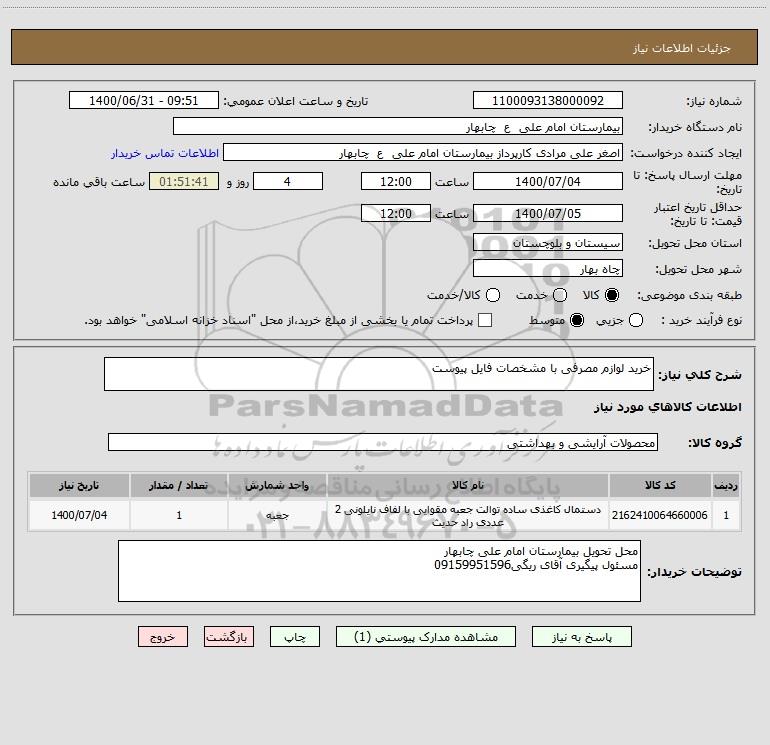The width and height of the screenshot is (770, 745).
Task: Click the price validity hour 12:00 field
Action: click(x=396, y=213)
